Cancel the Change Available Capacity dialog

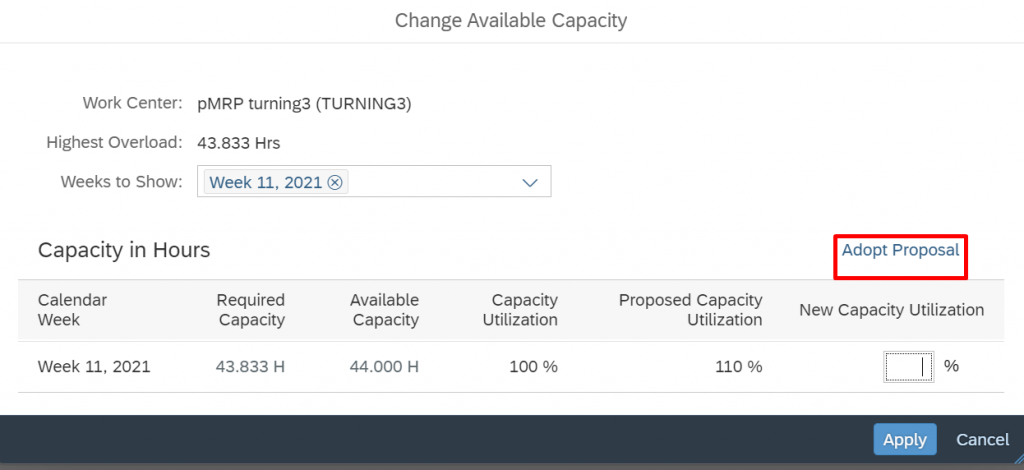click(x=982, y=439)
